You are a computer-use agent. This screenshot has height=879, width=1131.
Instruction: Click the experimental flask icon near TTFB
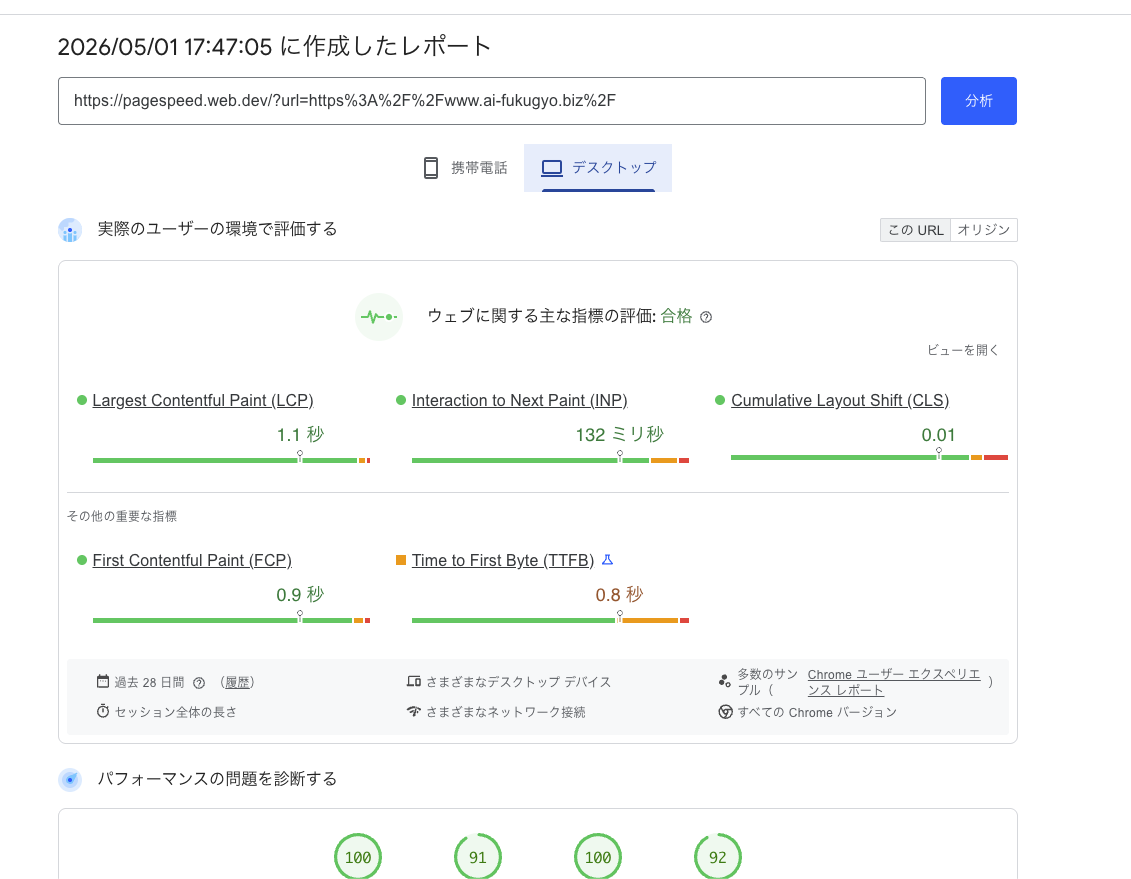pyautogui.click(x=607, y=560)
